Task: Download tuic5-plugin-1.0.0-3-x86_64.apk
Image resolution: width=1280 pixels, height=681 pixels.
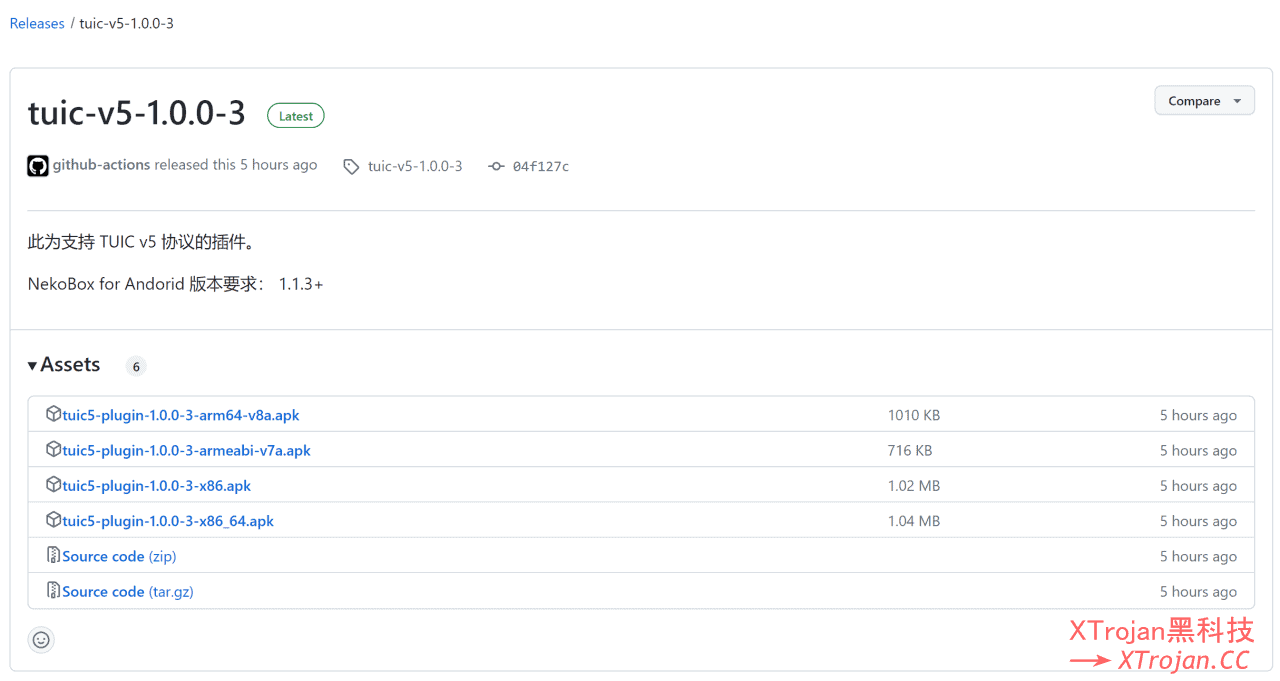Action: point(168,521)
